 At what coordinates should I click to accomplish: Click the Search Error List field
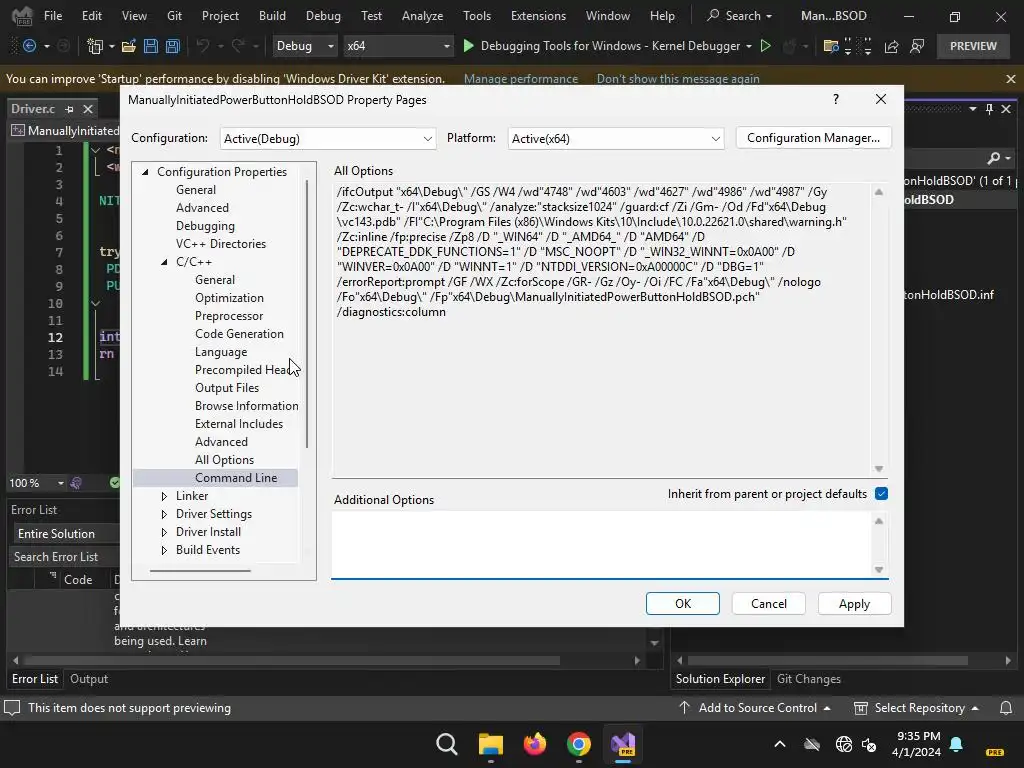click(64, 557)
